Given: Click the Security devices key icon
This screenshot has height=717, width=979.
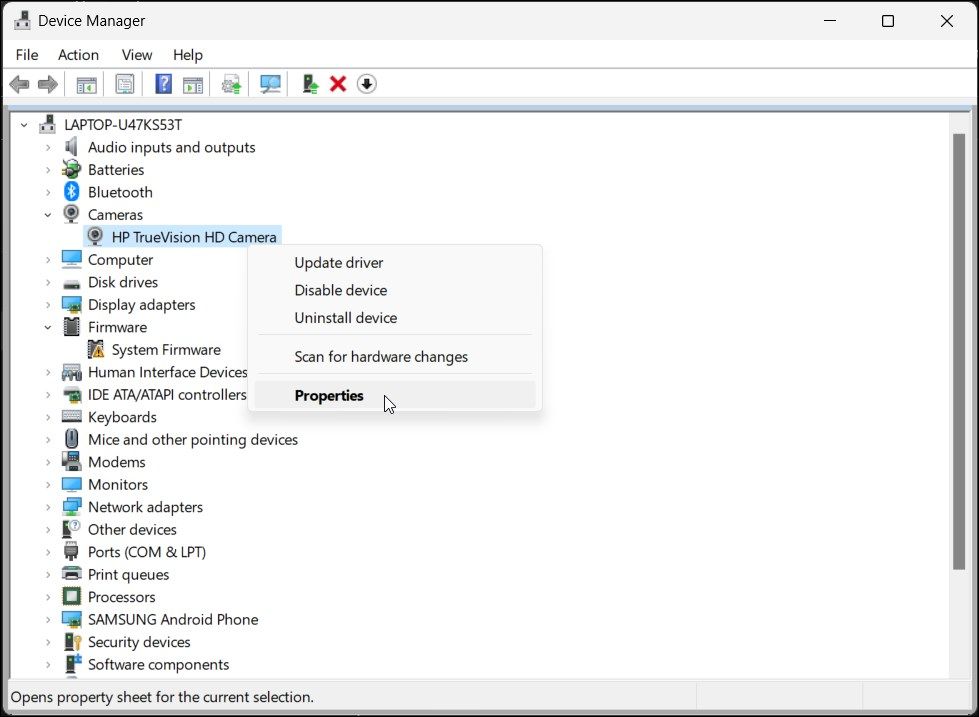Looking at the screenshot, I should [x=72, y=641].
